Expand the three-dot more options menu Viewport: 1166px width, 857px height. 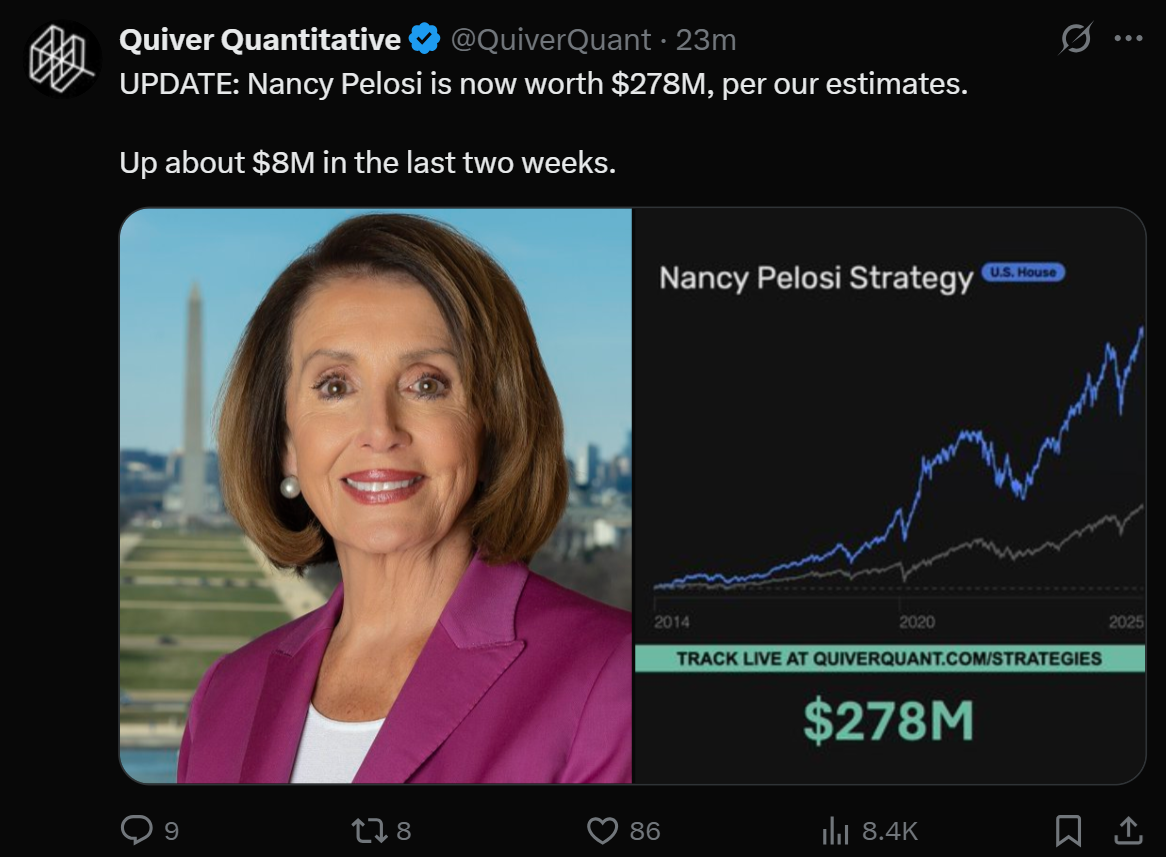[1128, 40]
